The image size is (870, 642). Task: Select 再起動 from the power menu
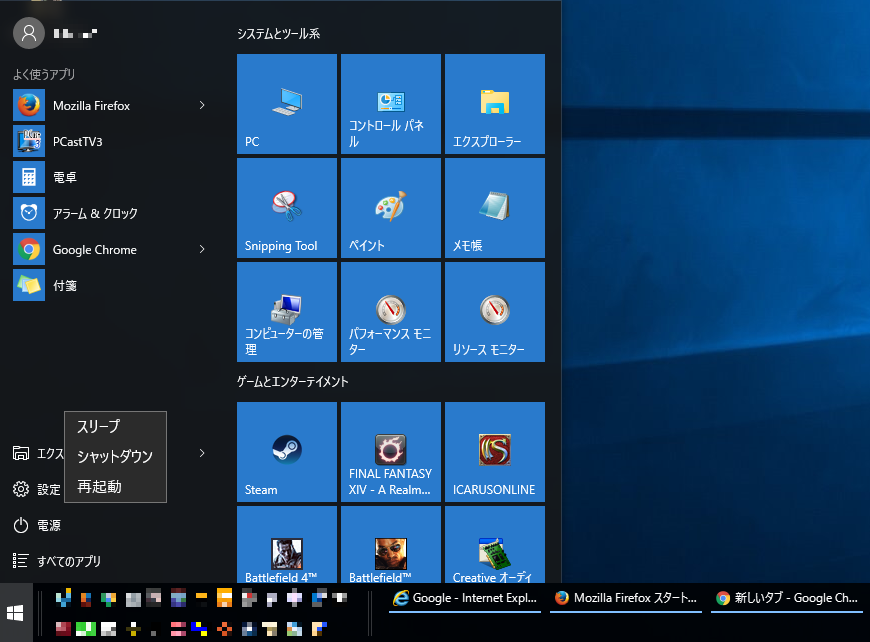click(115, 487)
